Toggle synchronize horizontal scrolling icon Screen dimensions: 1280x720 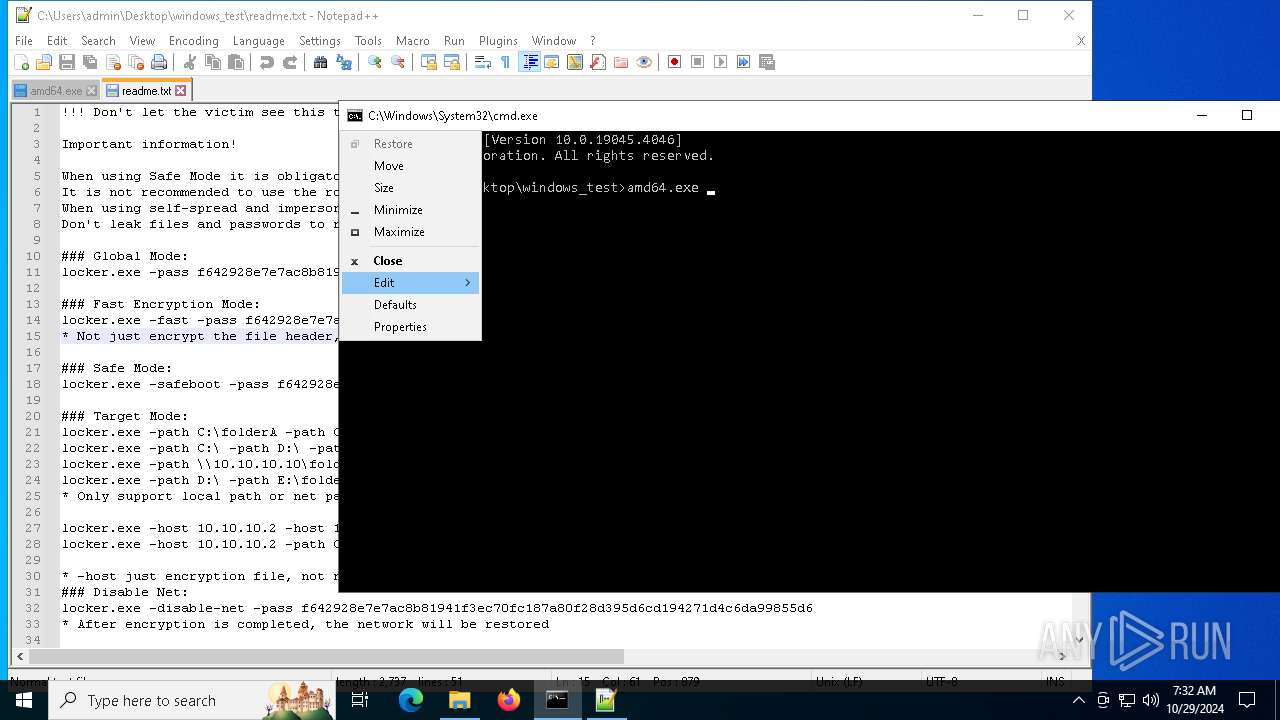click(452, 62)
